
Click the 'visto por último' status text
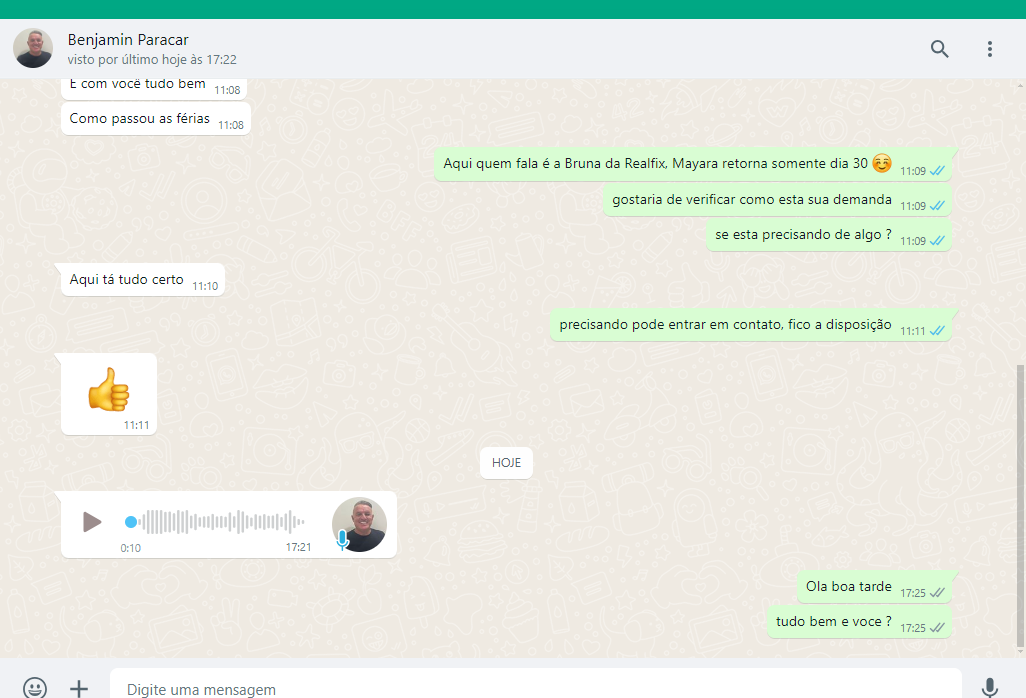[x=152, y=60]
